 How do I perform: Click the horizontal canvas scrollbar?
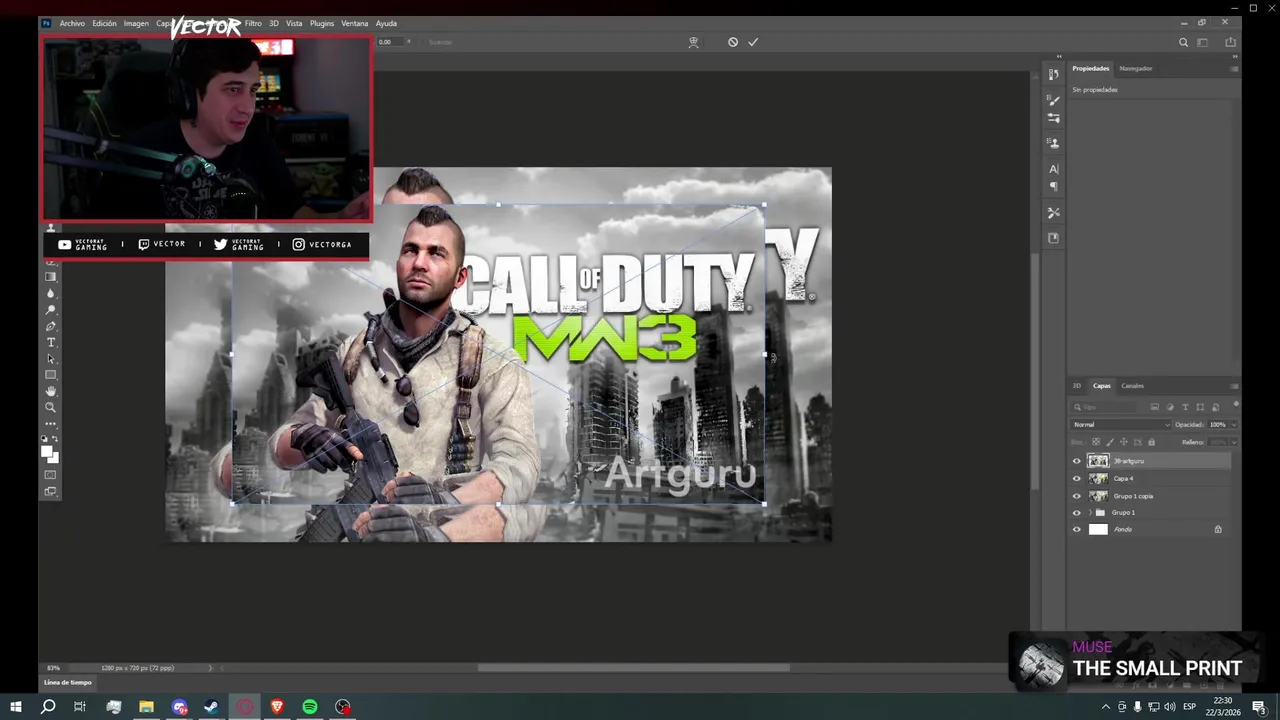(x=633, y=668)
